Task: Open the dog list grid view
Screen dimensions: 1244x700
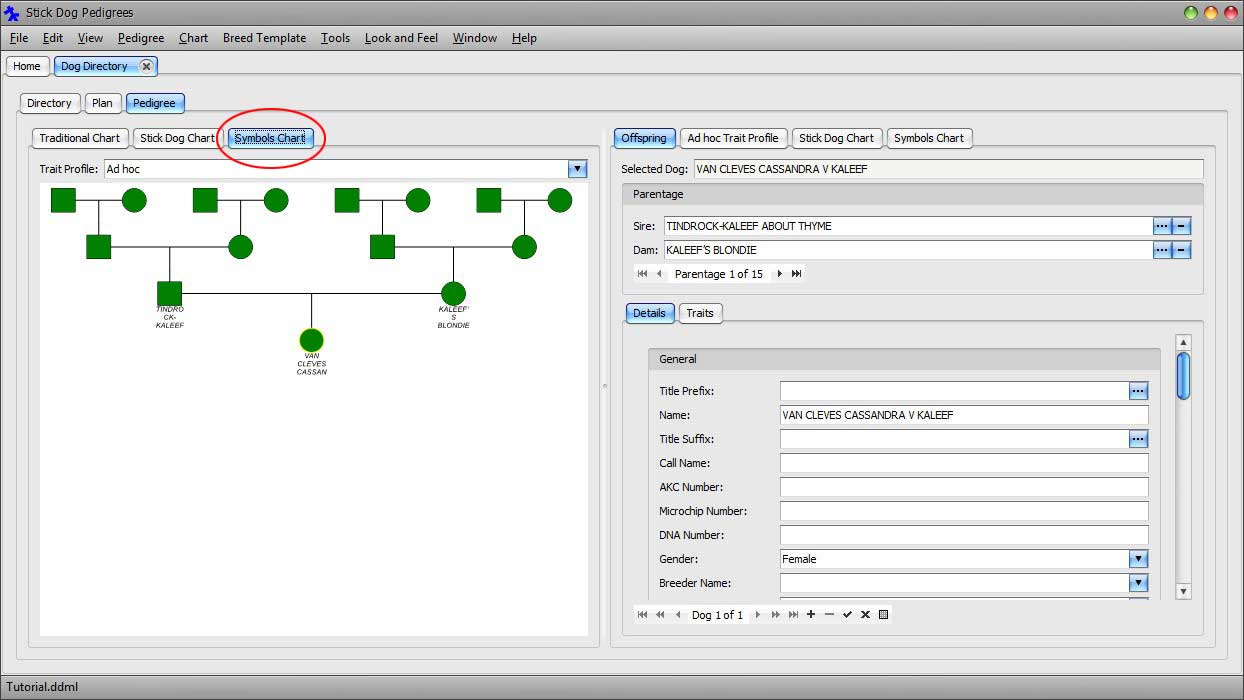Action: (x=883, y=614)
